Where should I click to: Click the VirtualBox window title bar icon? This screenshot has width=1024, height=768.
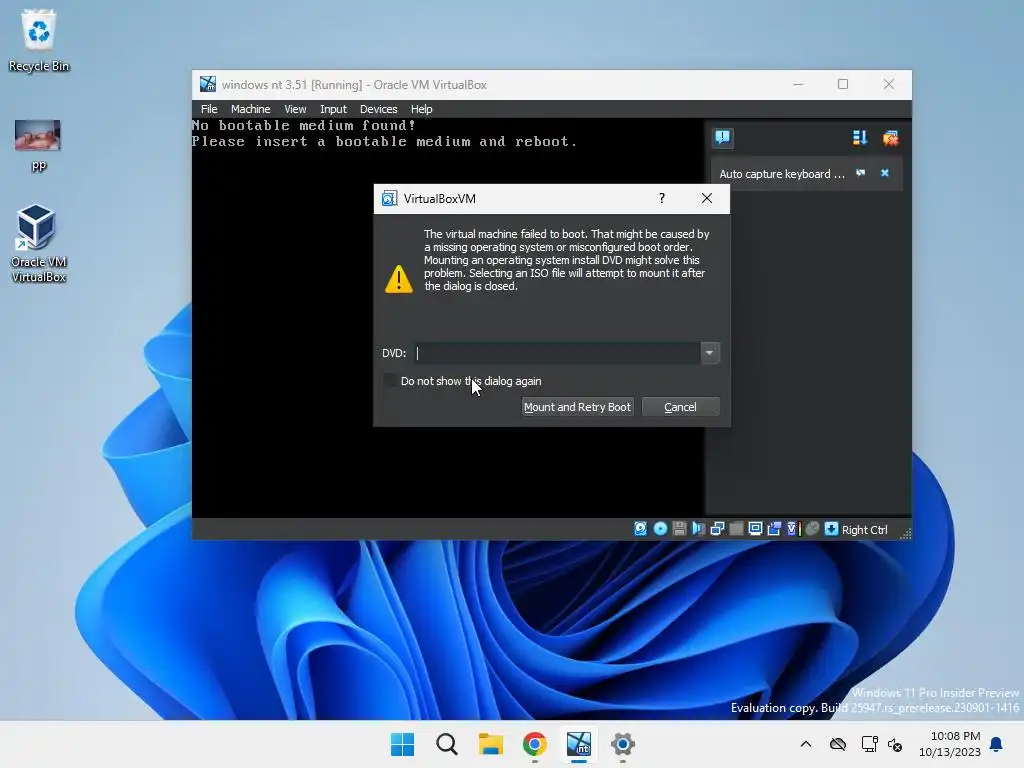[x=208, y=84]
